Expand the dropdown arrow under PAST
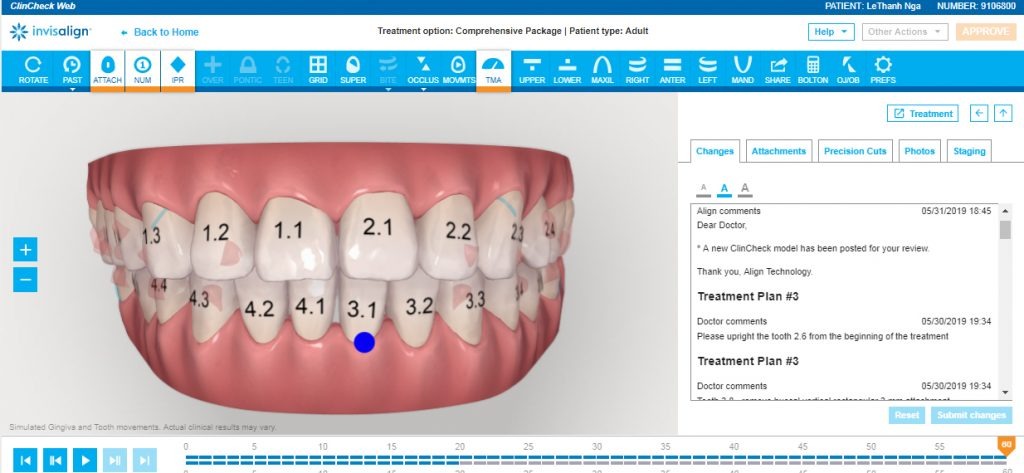 tap(72, 90)
